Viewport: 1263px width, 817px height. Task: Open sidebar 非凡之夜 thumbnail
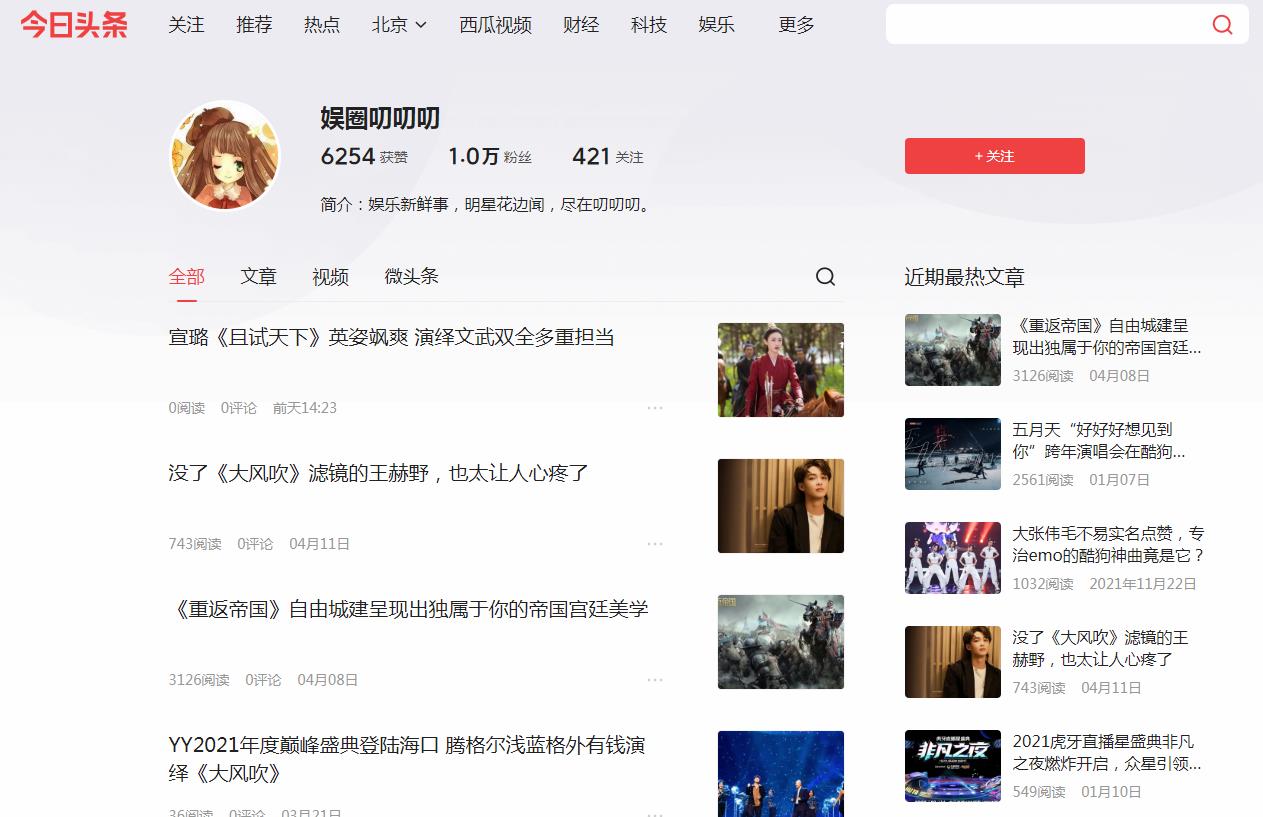click(x=953, y=766)
